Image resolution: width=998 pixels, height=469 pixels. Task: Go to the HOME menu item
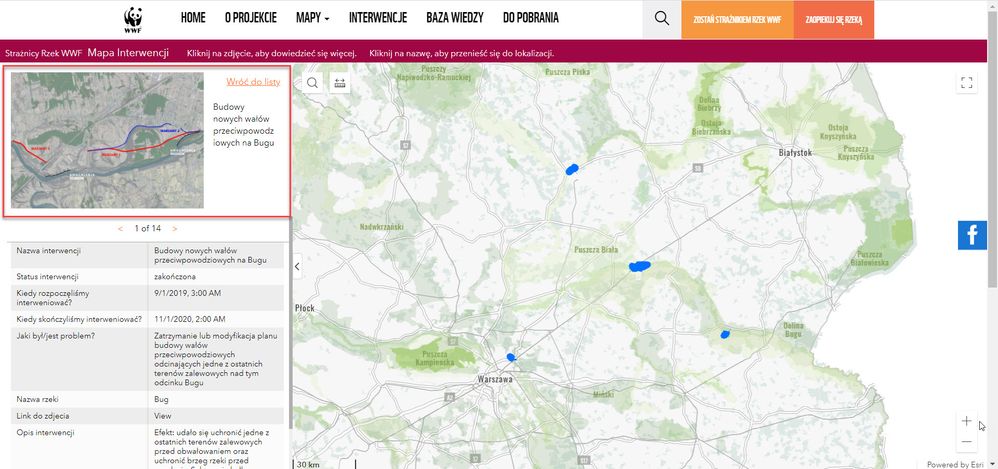click(193, 18)
